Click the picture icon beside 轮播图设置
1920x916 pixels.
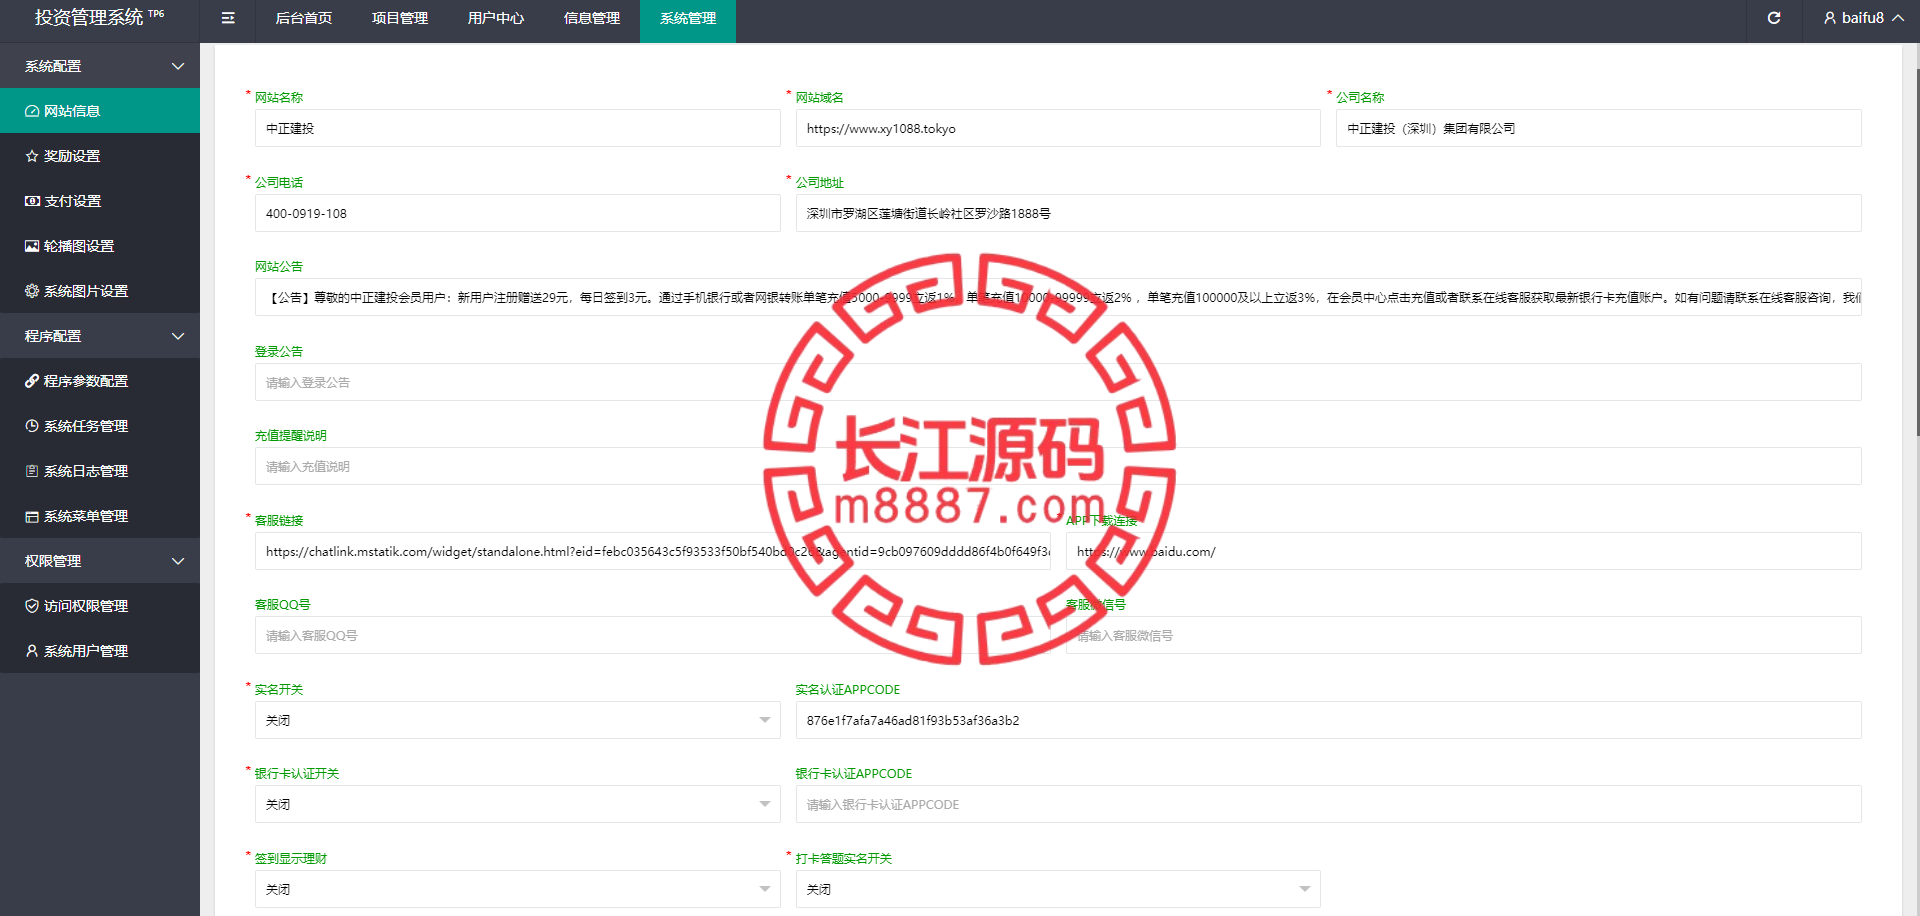[32, 246]
